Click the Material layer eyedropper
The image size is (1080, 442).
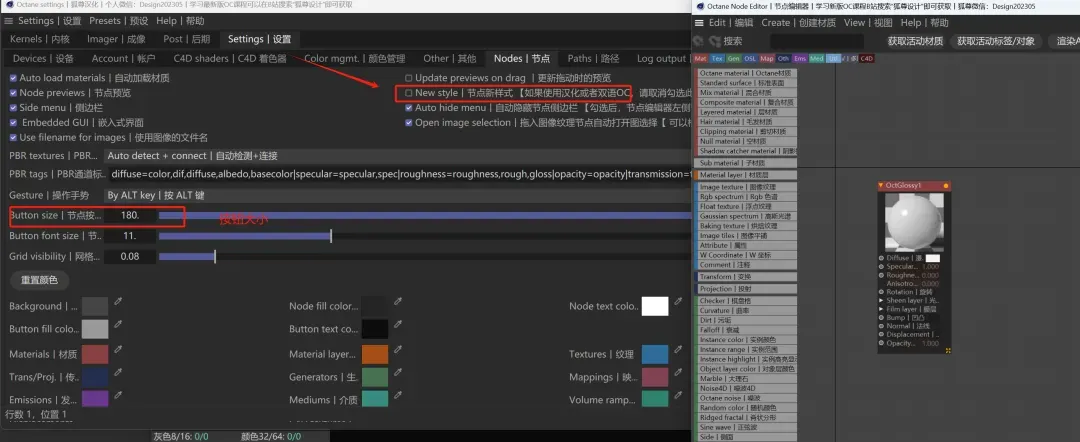tap(398, 350)
